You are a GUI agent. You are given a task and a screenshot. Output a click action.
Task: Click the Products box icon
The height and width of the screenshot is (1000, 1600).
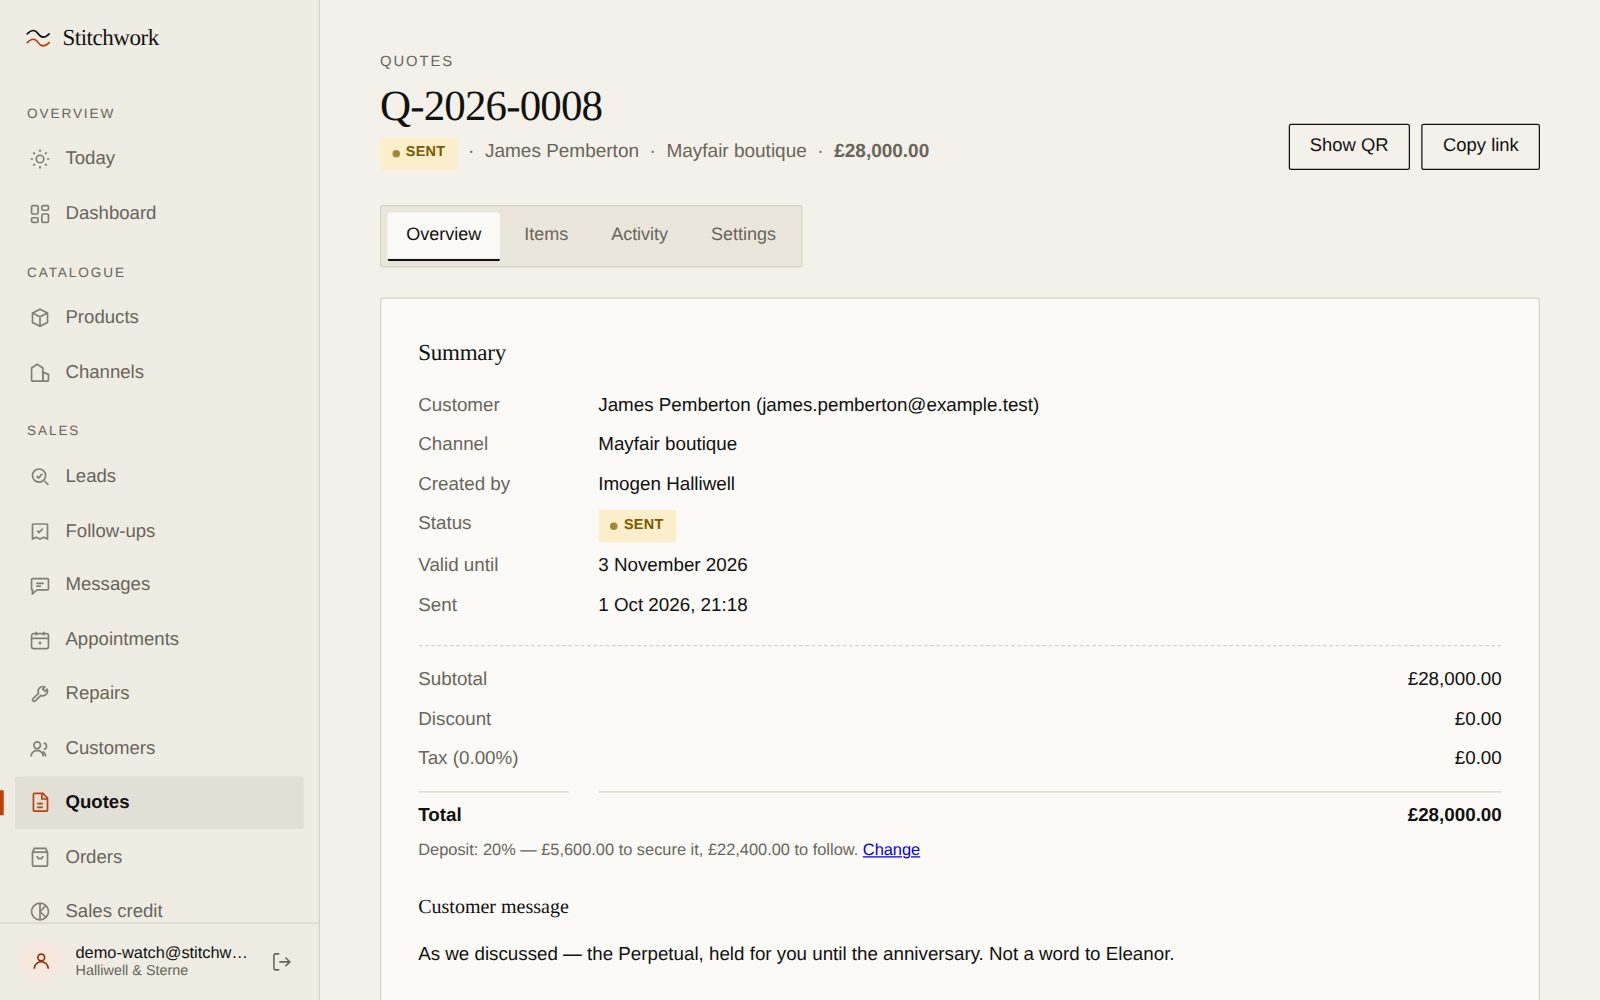point(40,318)
